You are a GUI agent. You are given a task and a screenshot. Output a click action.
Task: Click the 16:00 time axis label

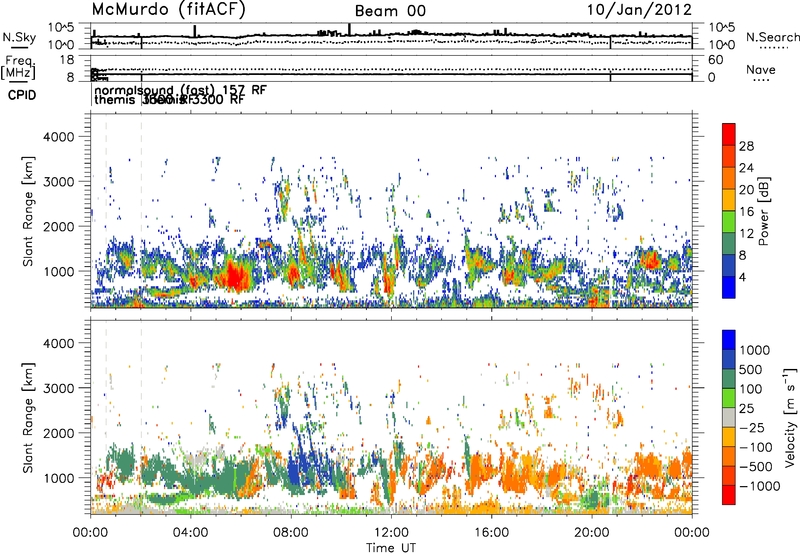pyautogui.click(x=491, y=533)
